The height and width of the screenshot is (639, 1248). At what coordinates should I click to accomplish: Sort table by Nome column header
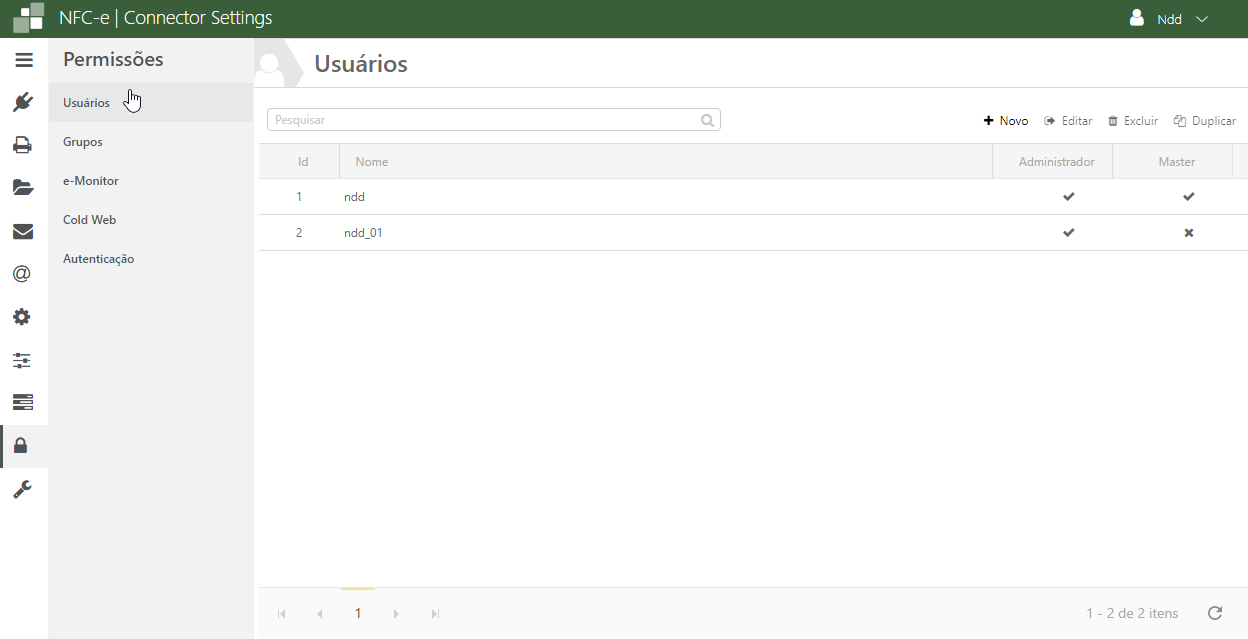coord(372,161)
